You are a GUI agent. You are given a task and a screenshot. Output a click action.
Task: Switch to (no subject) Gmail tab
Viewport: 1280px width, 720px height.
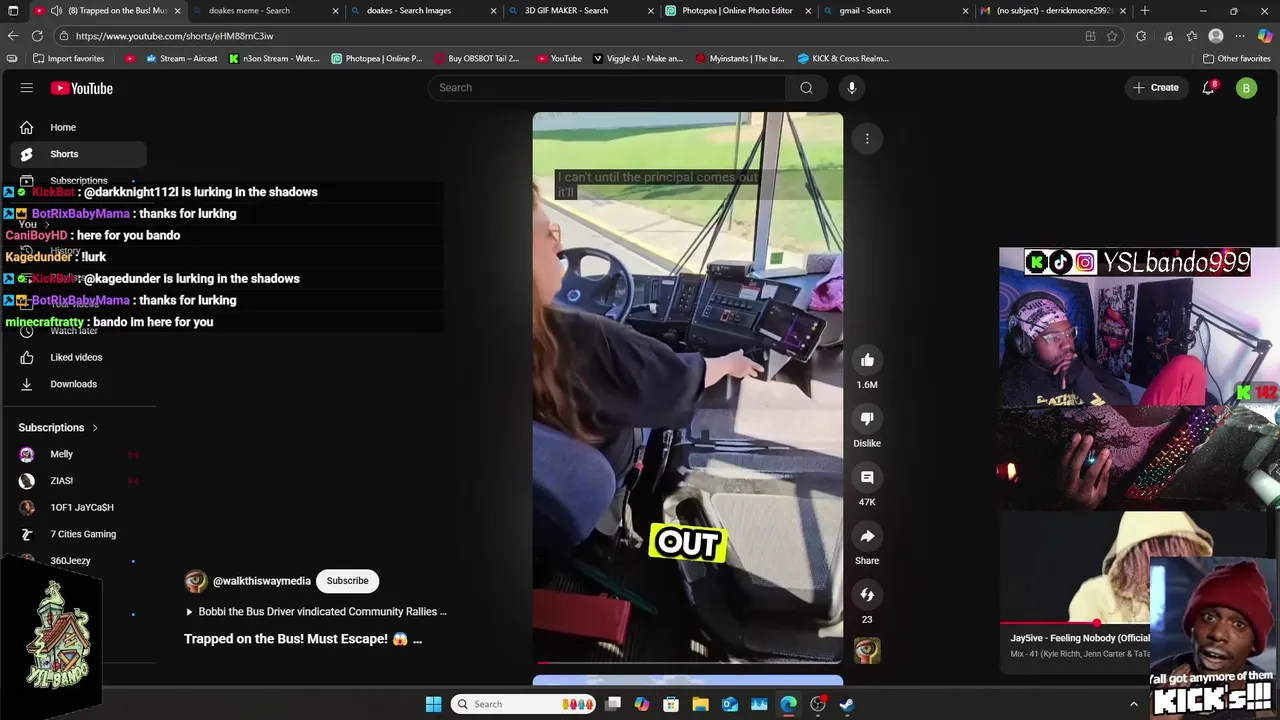pos(1054,11)
